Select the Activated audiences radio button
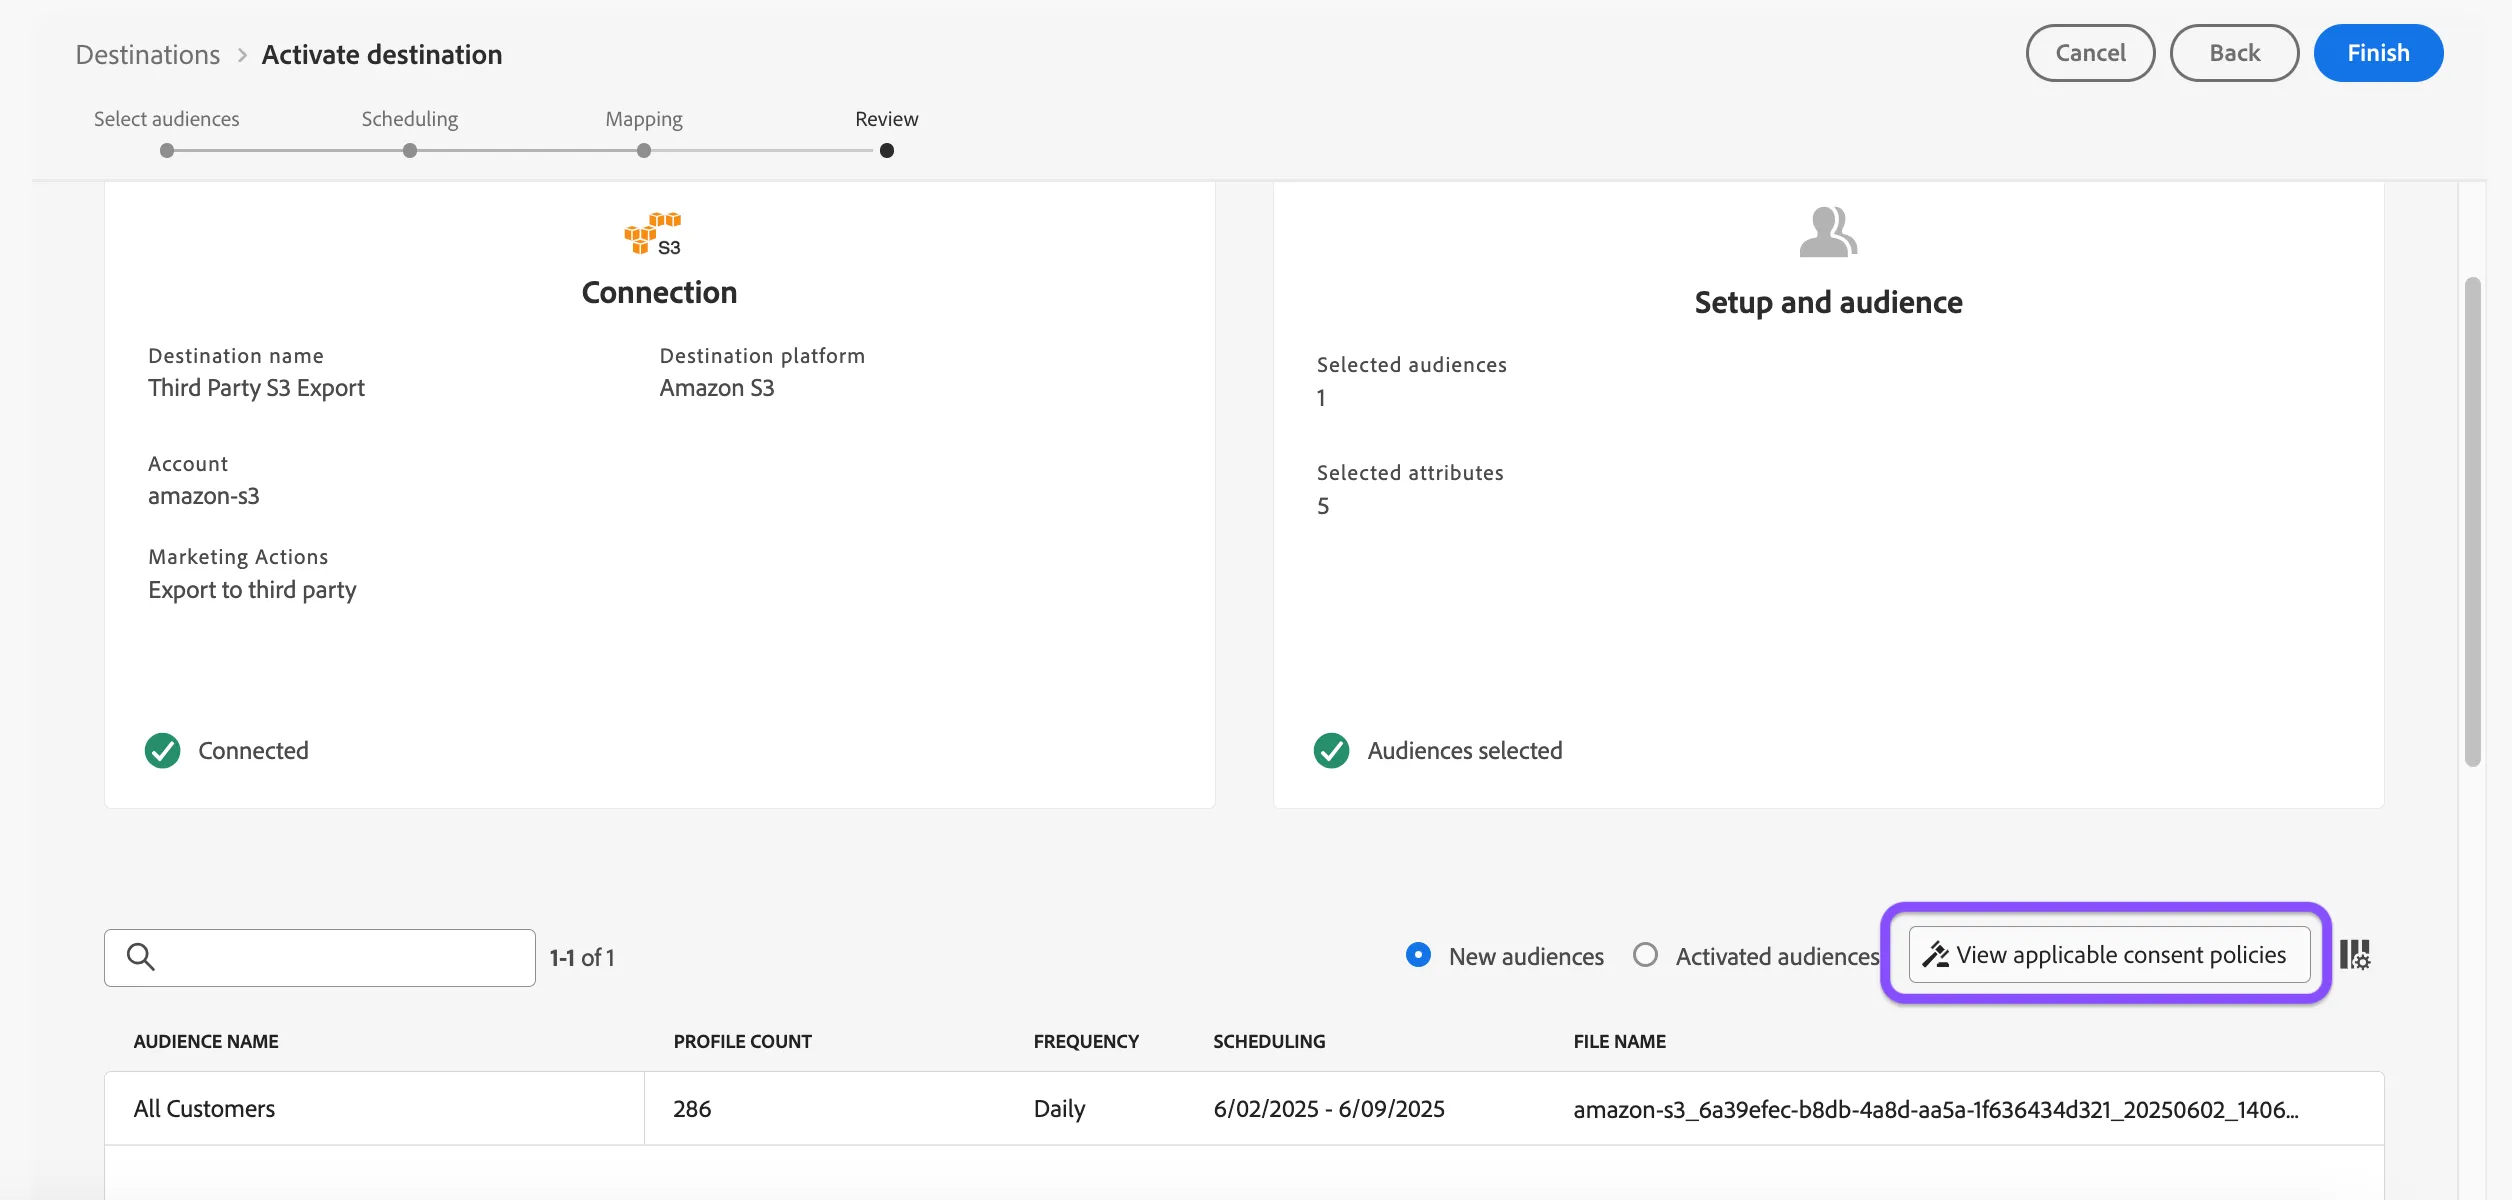Viewport: 2512px width, 1200px height. (x=1645, y=955)
